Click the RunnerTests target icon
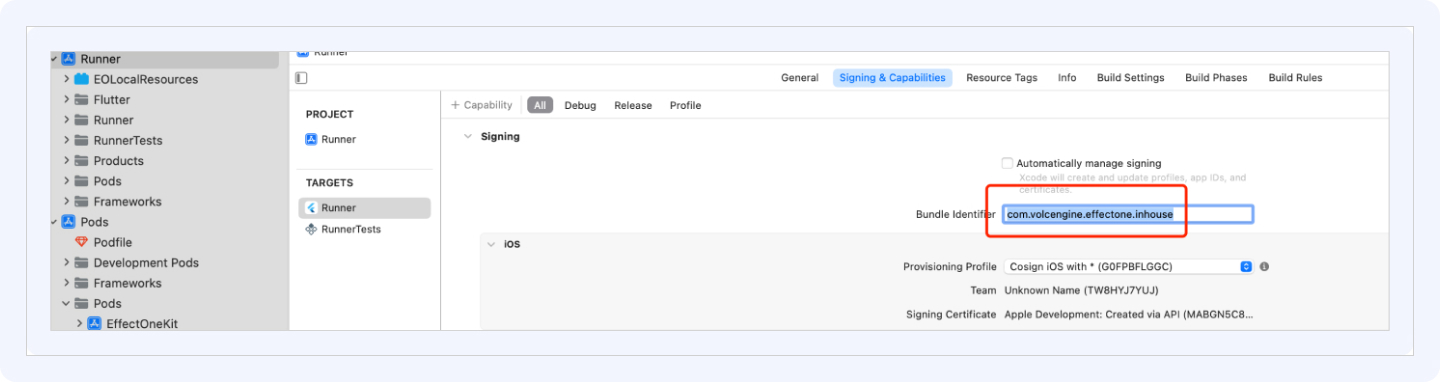 click(x=312, y=229)
